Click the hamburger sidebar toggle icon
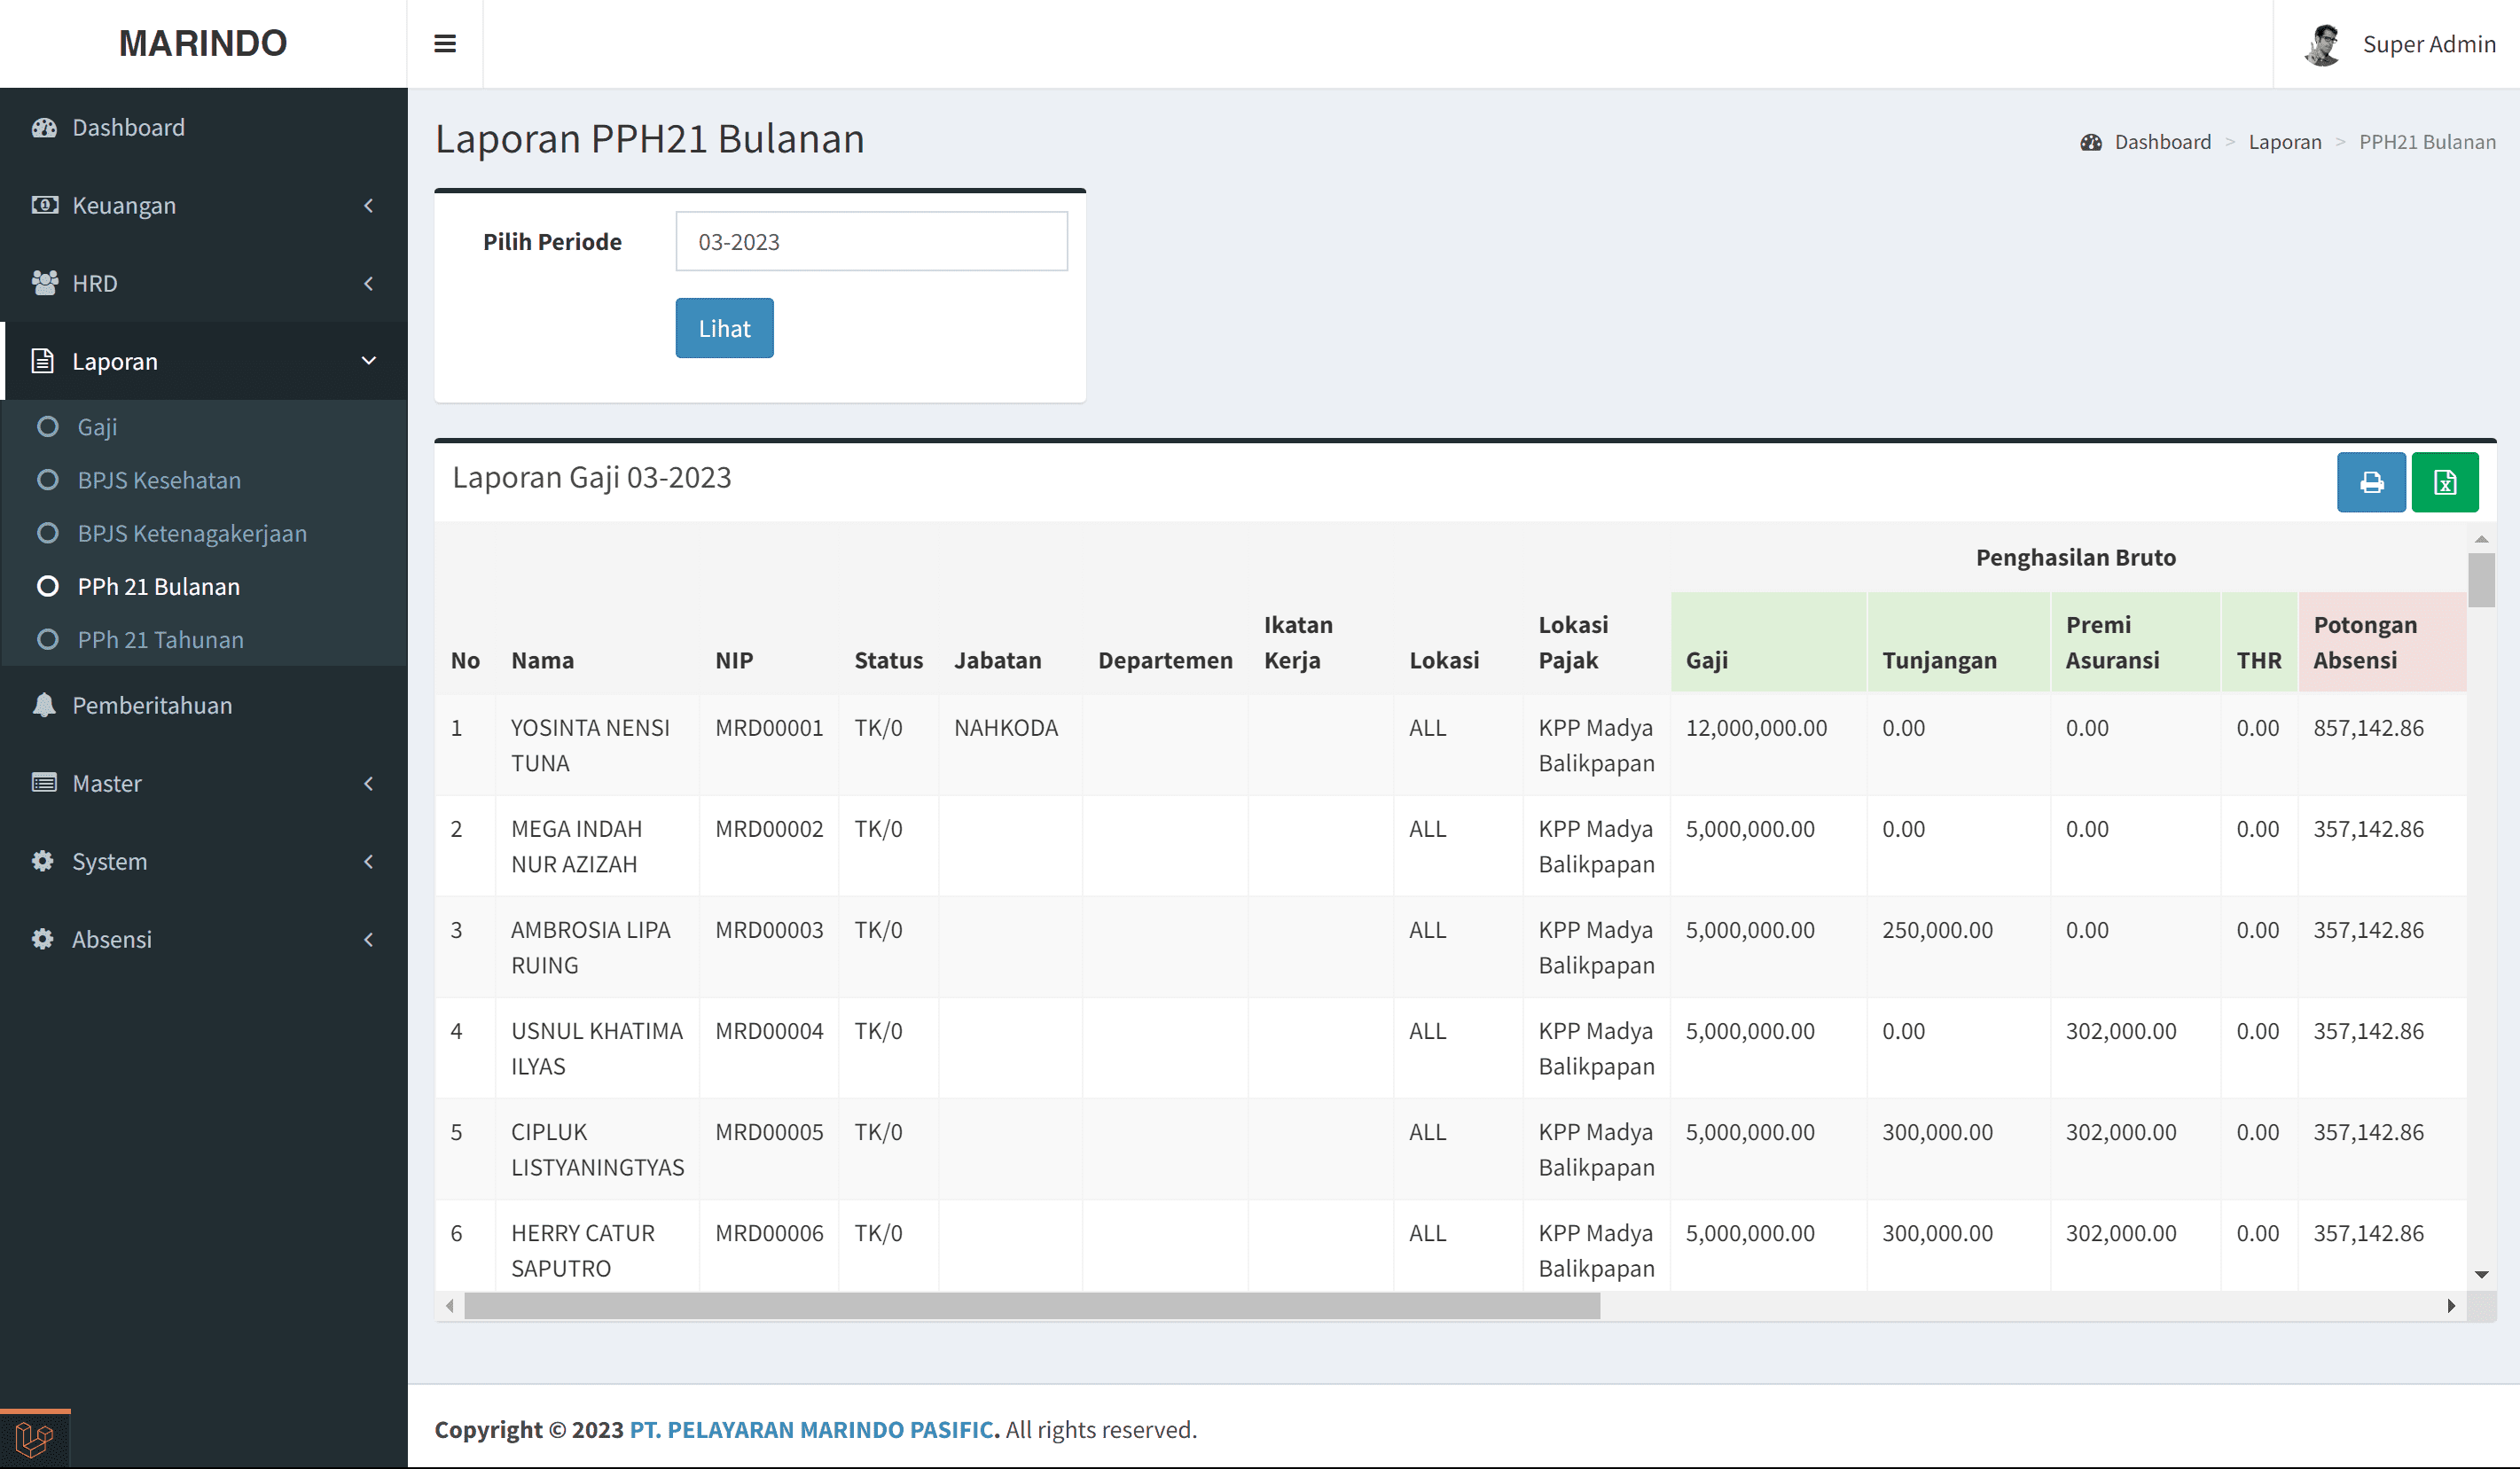This screenshot has width=2520, height=1469. pyautogui.click(x=445, y=44)
